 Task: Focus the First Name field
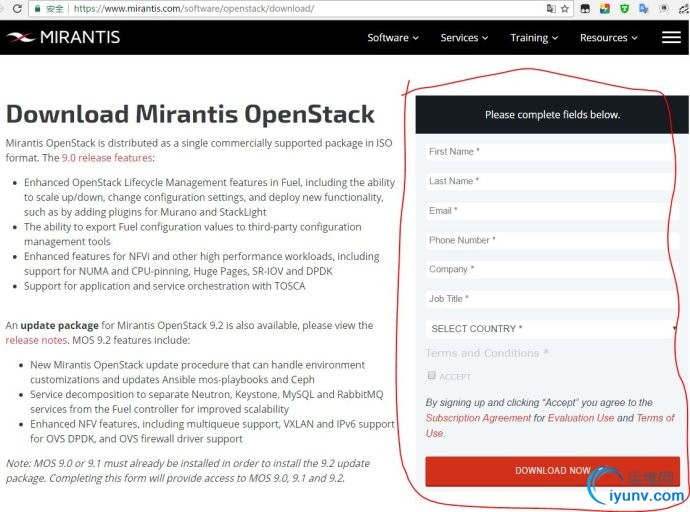point(552,152)
